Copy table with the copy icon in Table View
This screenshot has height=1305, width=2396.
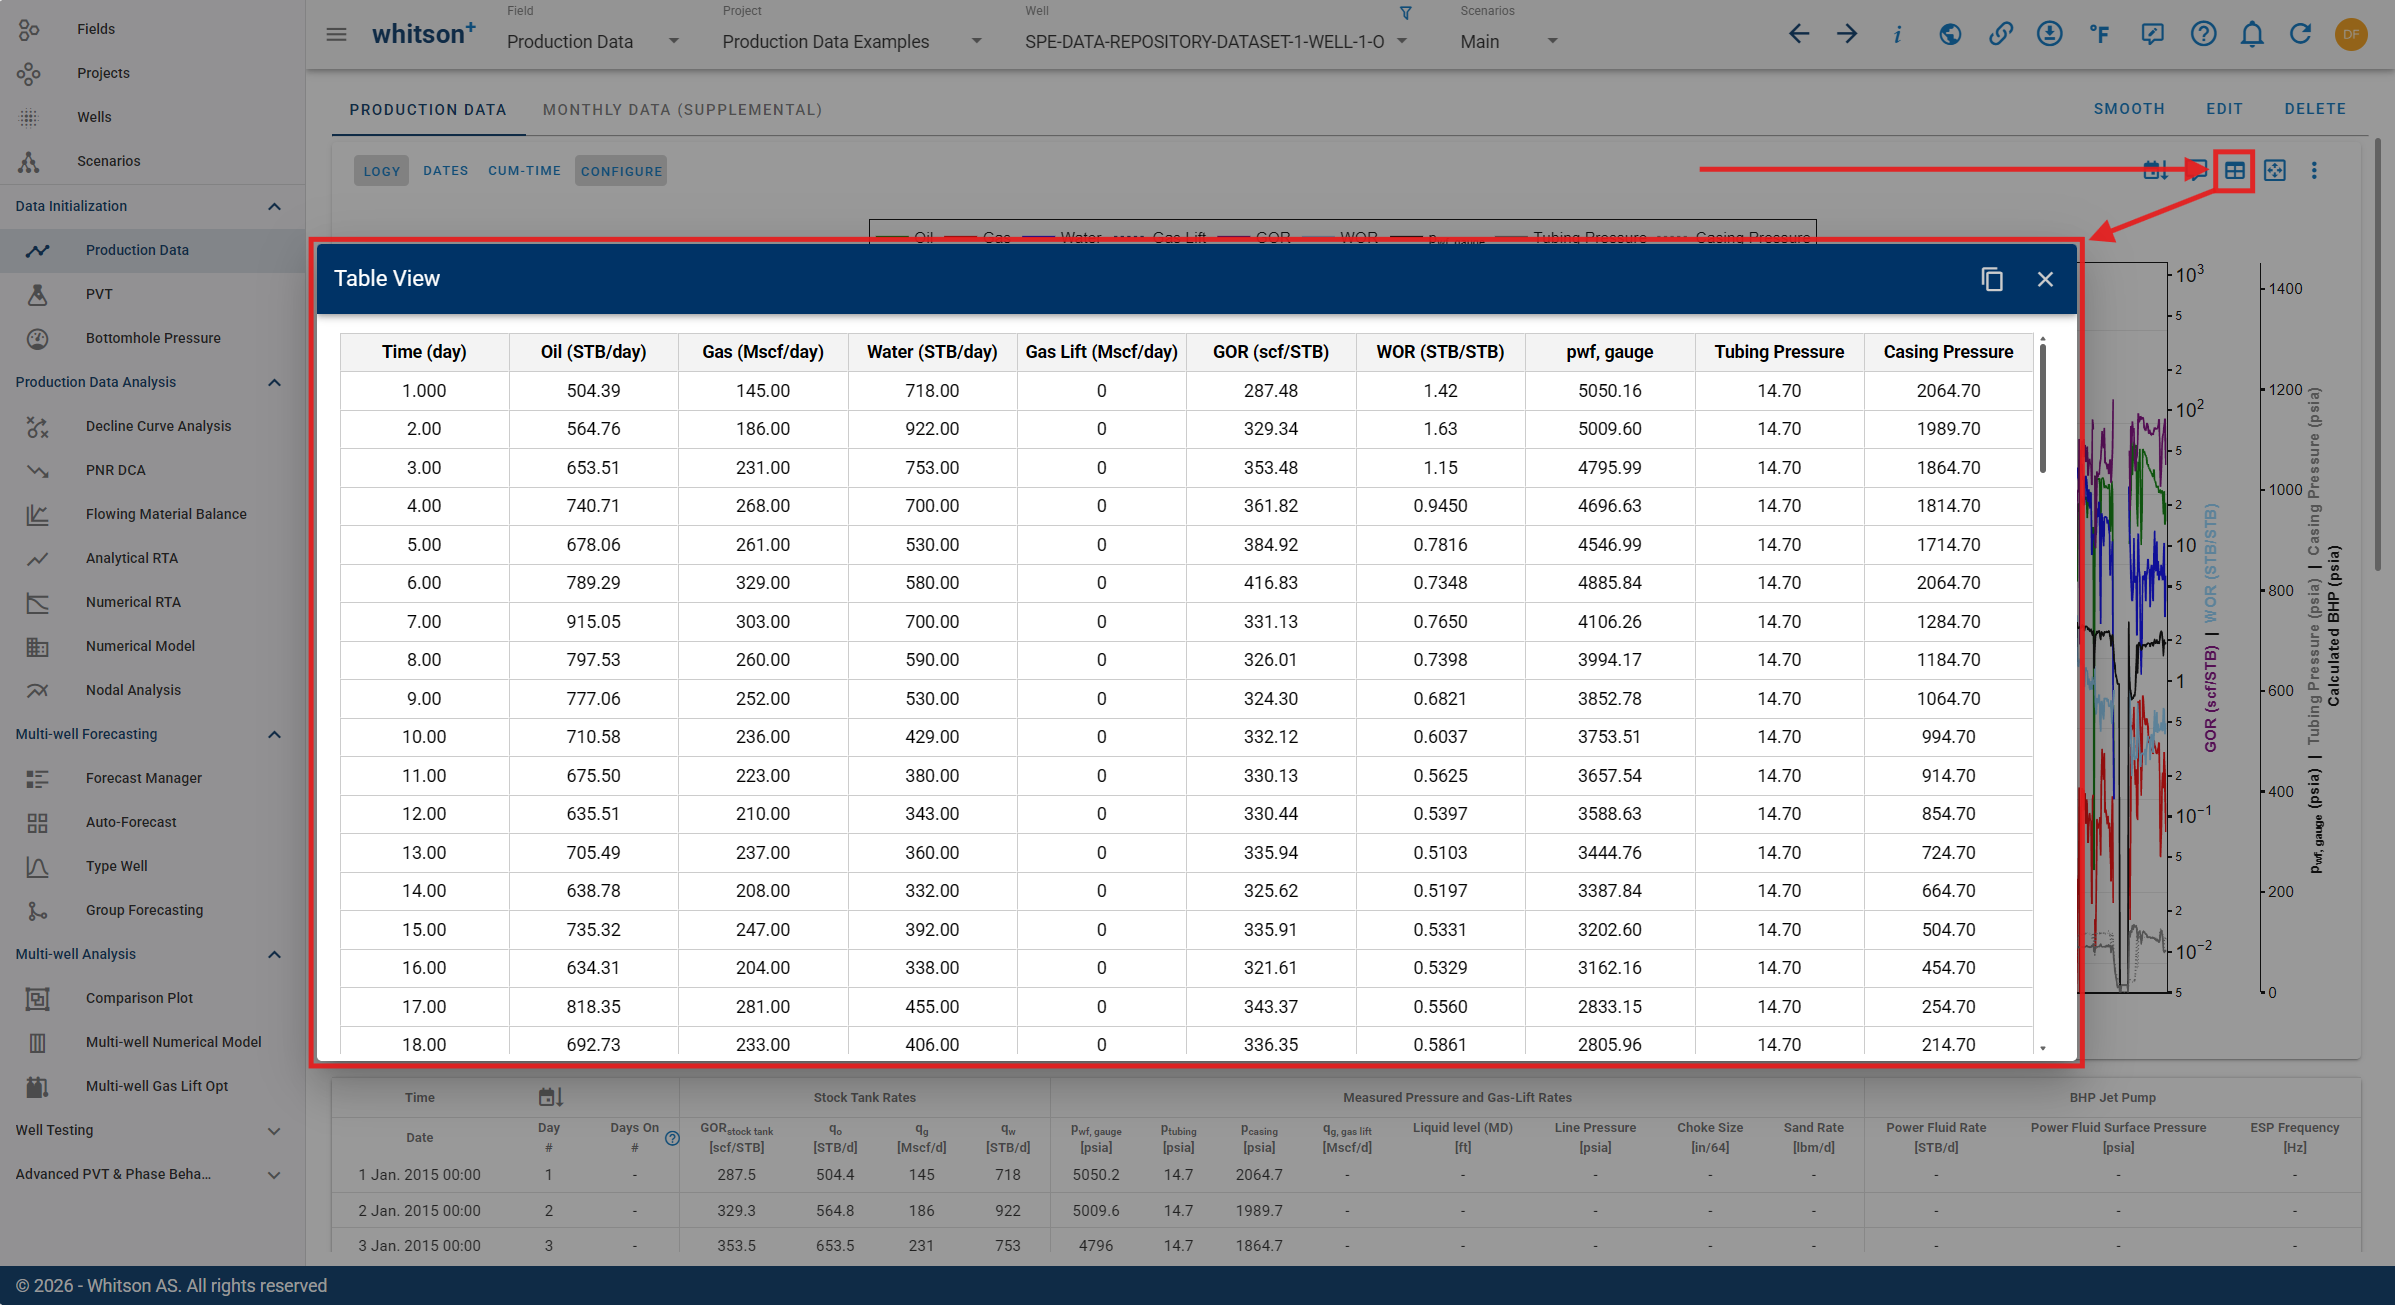pos(1992,279)
